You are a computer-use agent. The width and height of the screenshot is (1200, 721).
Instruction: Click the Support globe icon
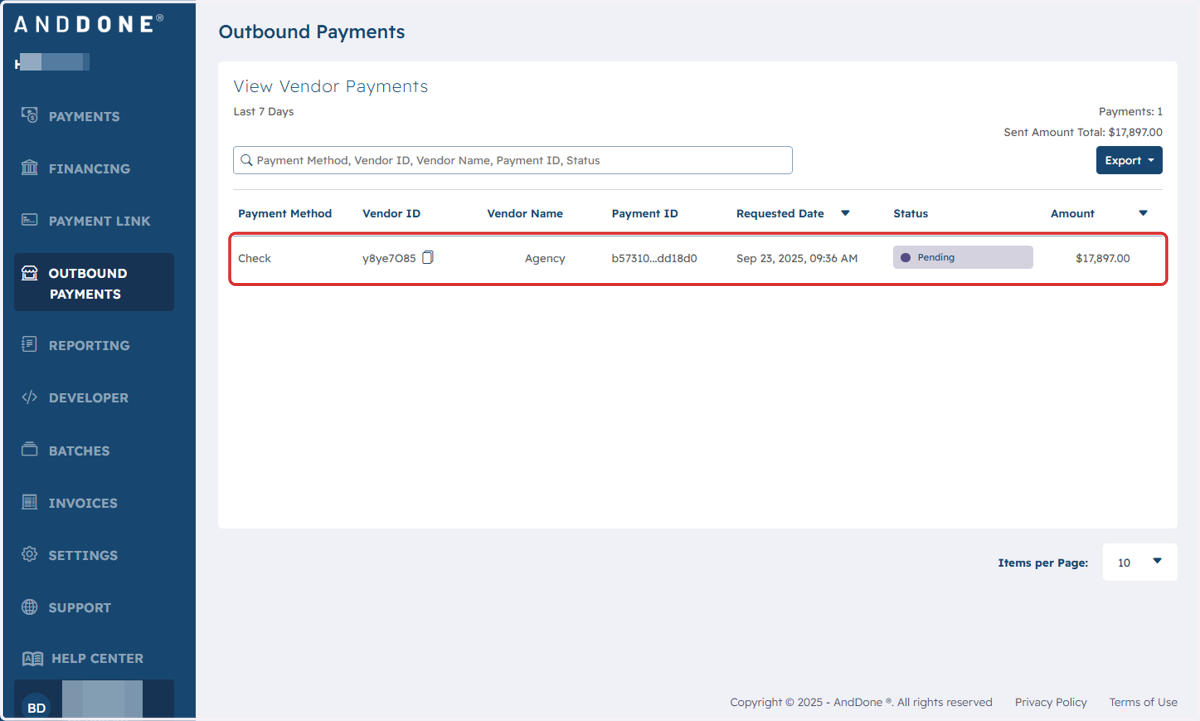30,607
